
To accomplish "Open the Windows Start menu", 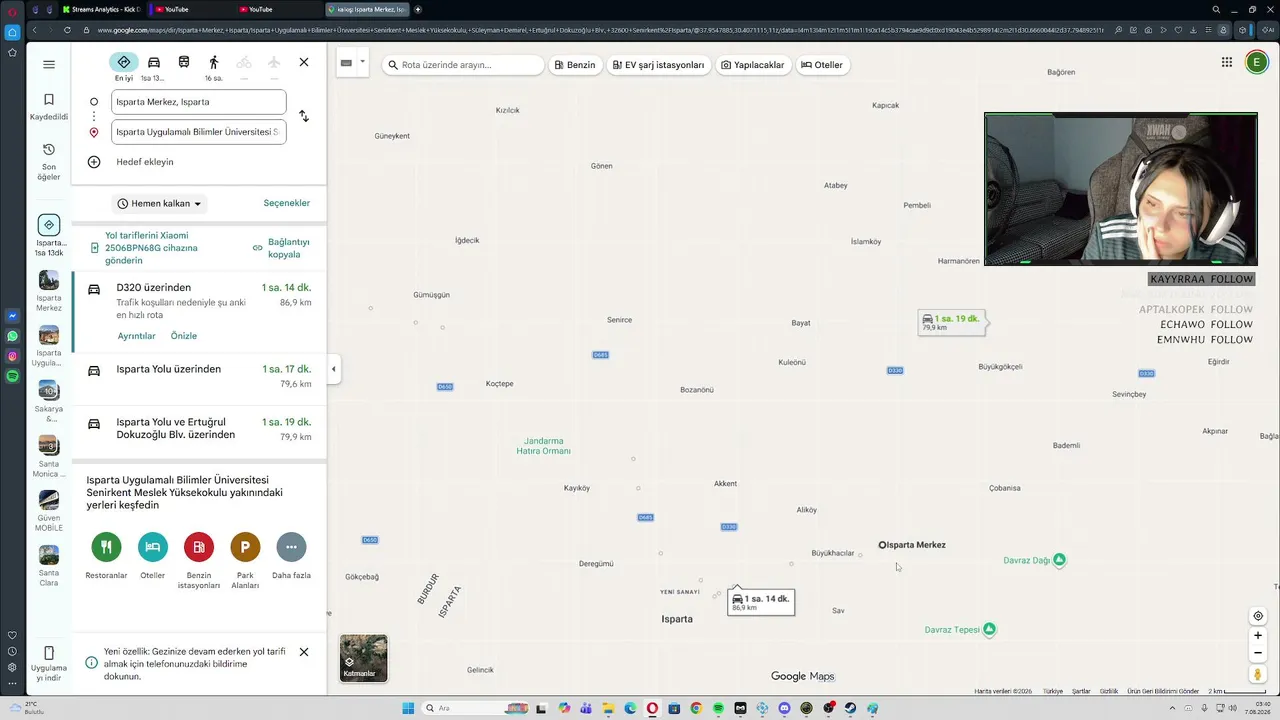I will 408,709.
